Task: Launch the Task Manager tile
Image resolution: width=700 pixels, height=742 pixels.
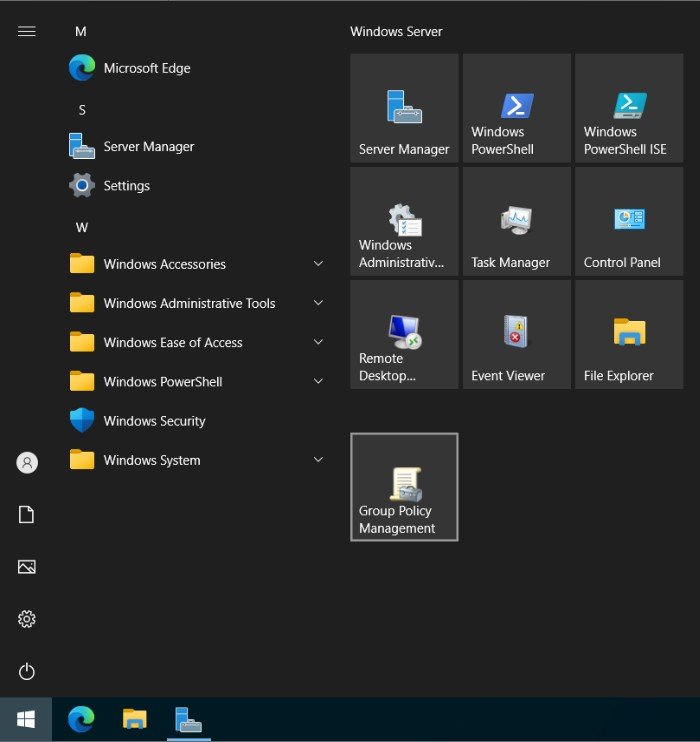Action: 517,221
